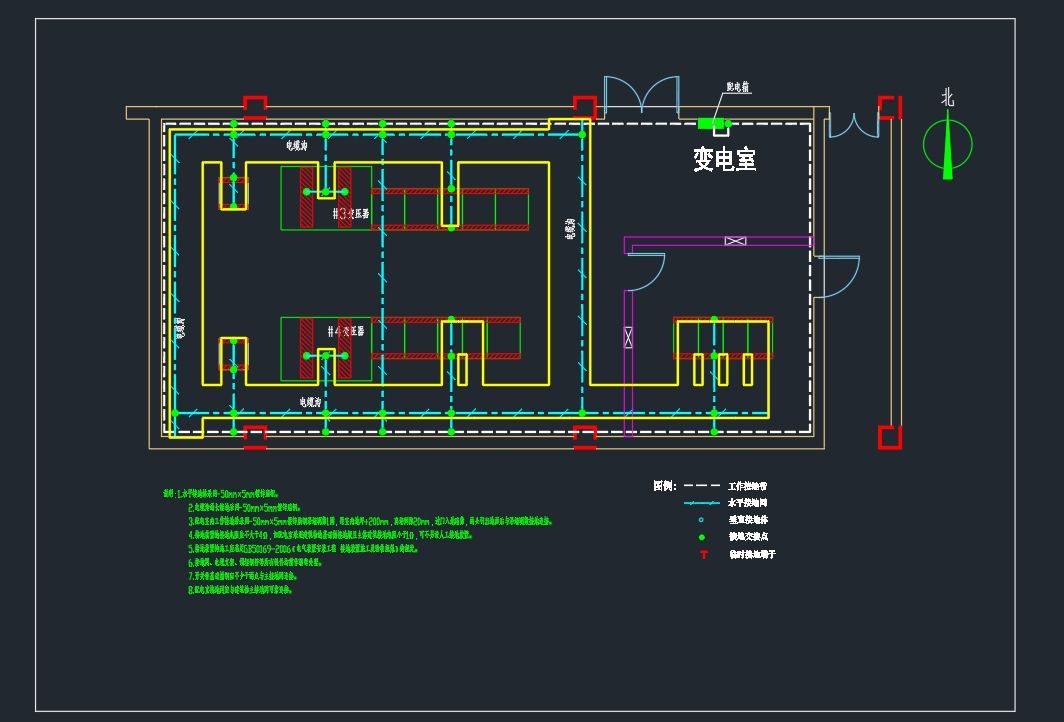
Task: Click the legend's green dot symbol
Action: (x=702, y=537)
